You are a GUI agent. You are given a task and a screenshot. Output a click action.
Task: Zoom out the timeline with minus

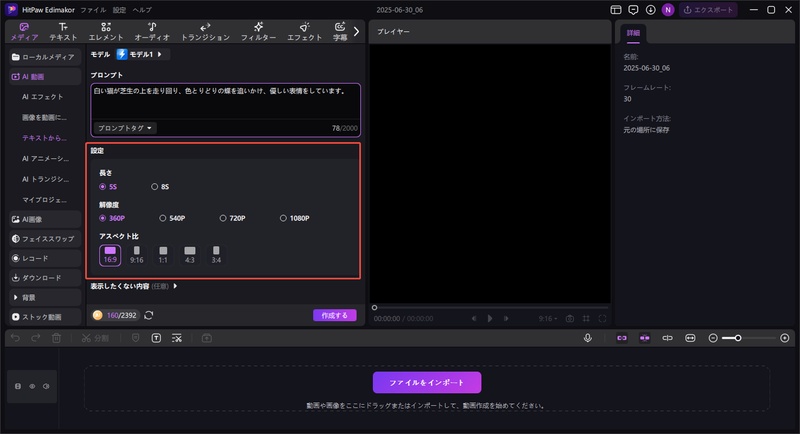click(x=713, y=338)
